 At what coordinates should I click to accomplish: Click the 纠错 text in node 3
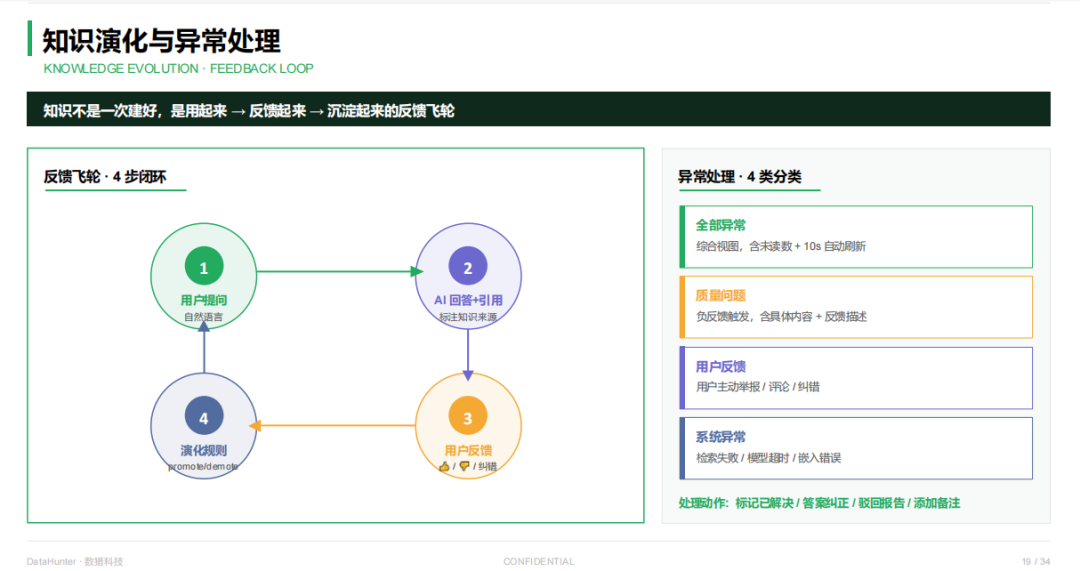pos(488,466)
